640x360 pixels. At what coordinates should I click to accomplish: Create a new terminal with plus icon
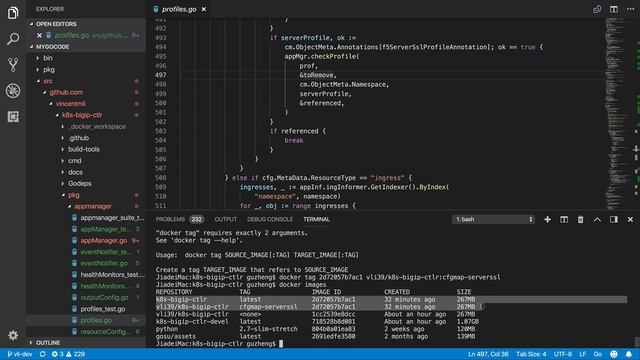[x=547, y=220]
